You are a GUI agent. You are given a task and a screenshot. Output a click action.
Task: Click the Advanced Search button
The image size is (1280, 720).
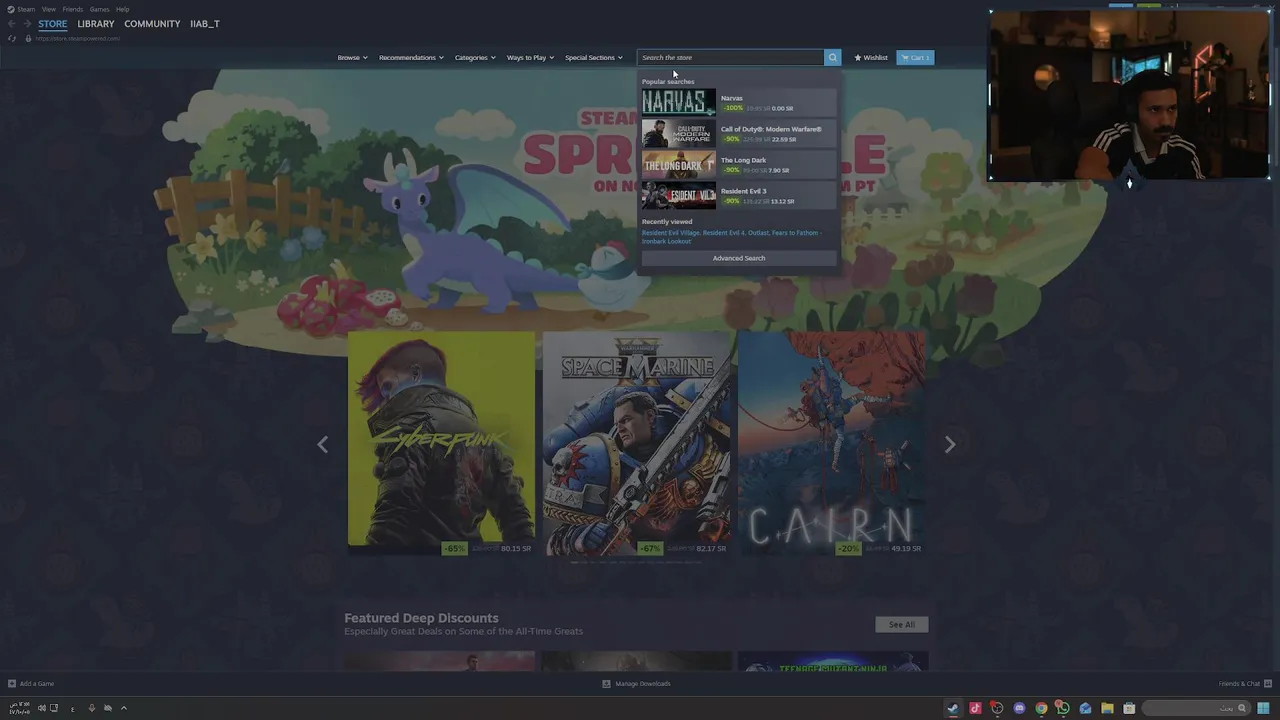tap(739, 258)
